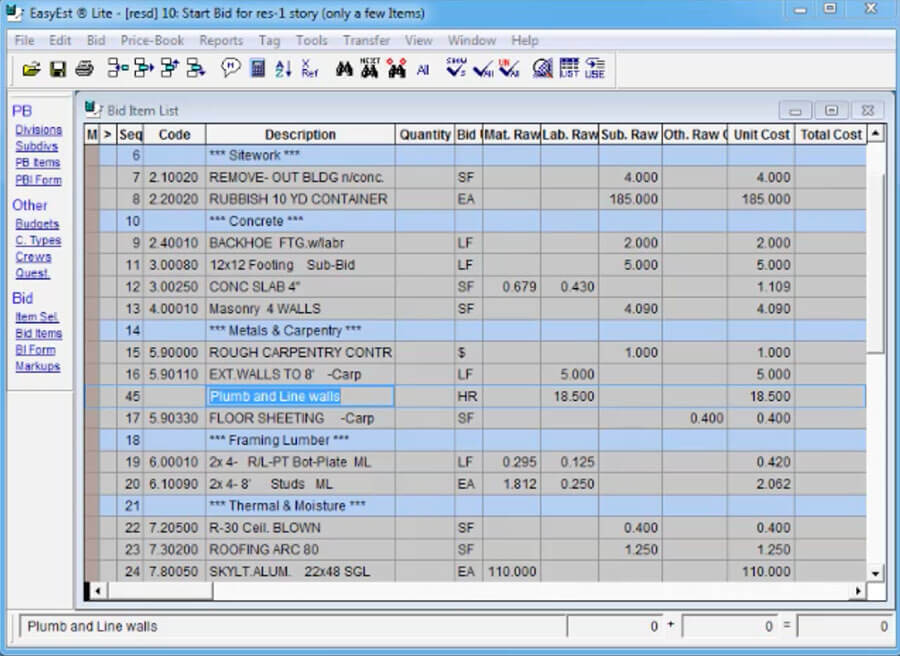Viewport: 900px width, 656px height.
Task: Click the X-Ref toolbar icon
Action: coord(311,68)
